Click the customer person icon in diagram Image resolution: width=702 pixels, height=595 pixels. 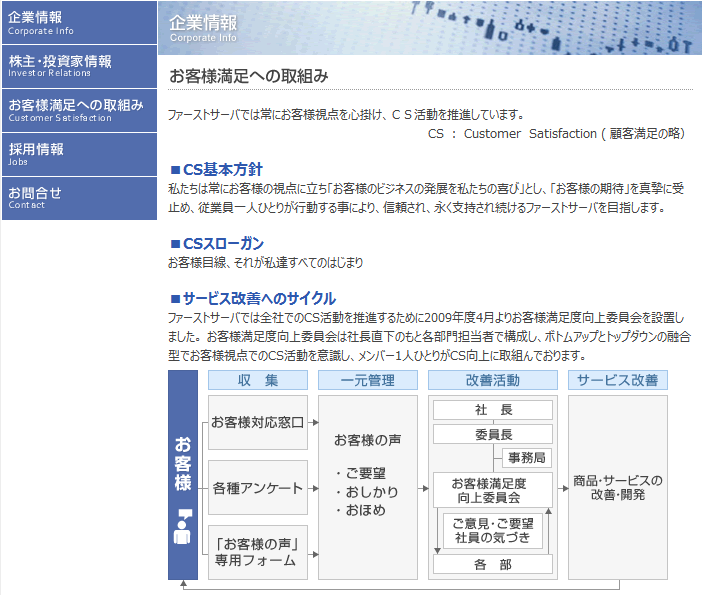(x=183, y=526)
